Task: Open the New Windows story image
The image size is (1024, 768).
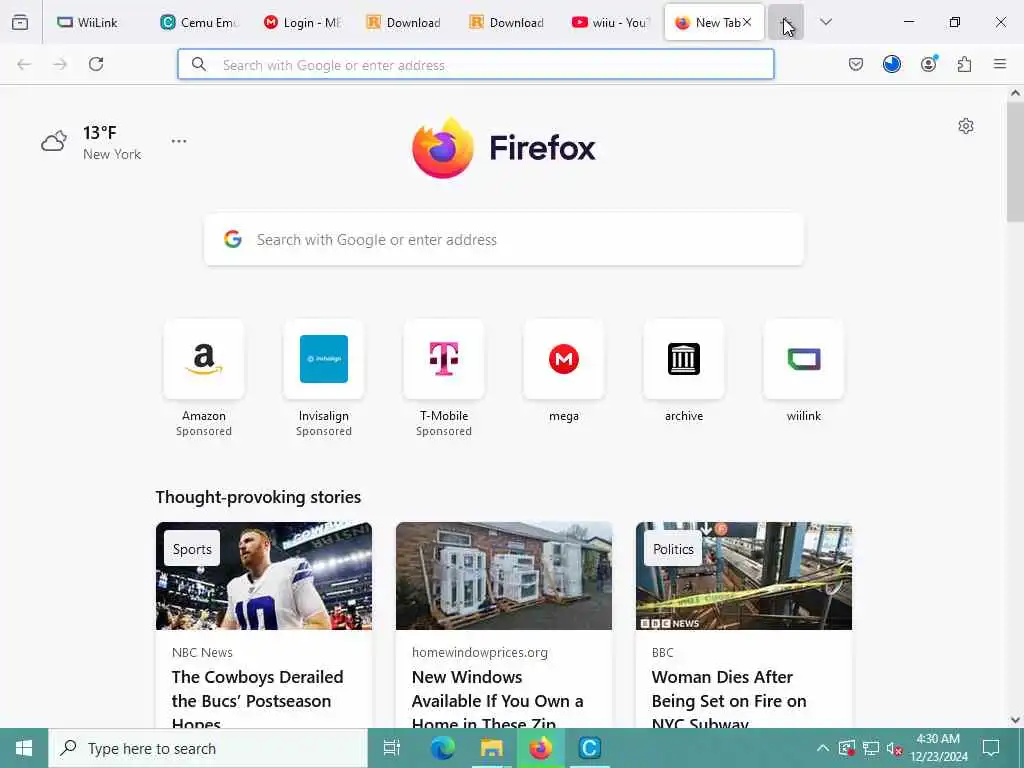Action: pos(504,576)
